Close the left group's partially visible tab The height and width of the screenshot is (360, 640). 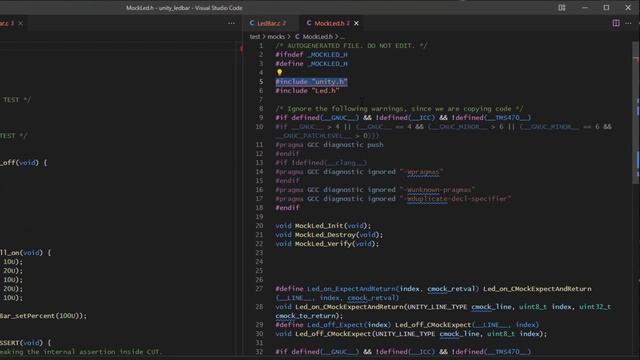click(20, 23)
